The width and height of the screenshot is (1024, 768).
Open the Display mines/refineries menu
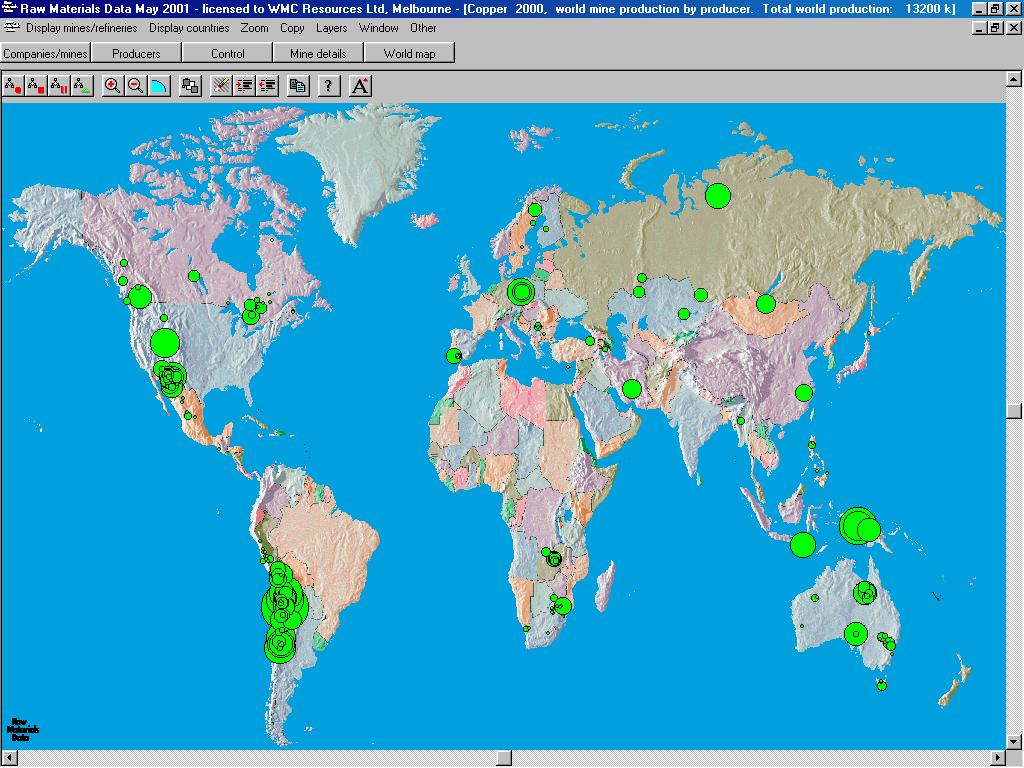pyautogui.click(x=82, y=28)
